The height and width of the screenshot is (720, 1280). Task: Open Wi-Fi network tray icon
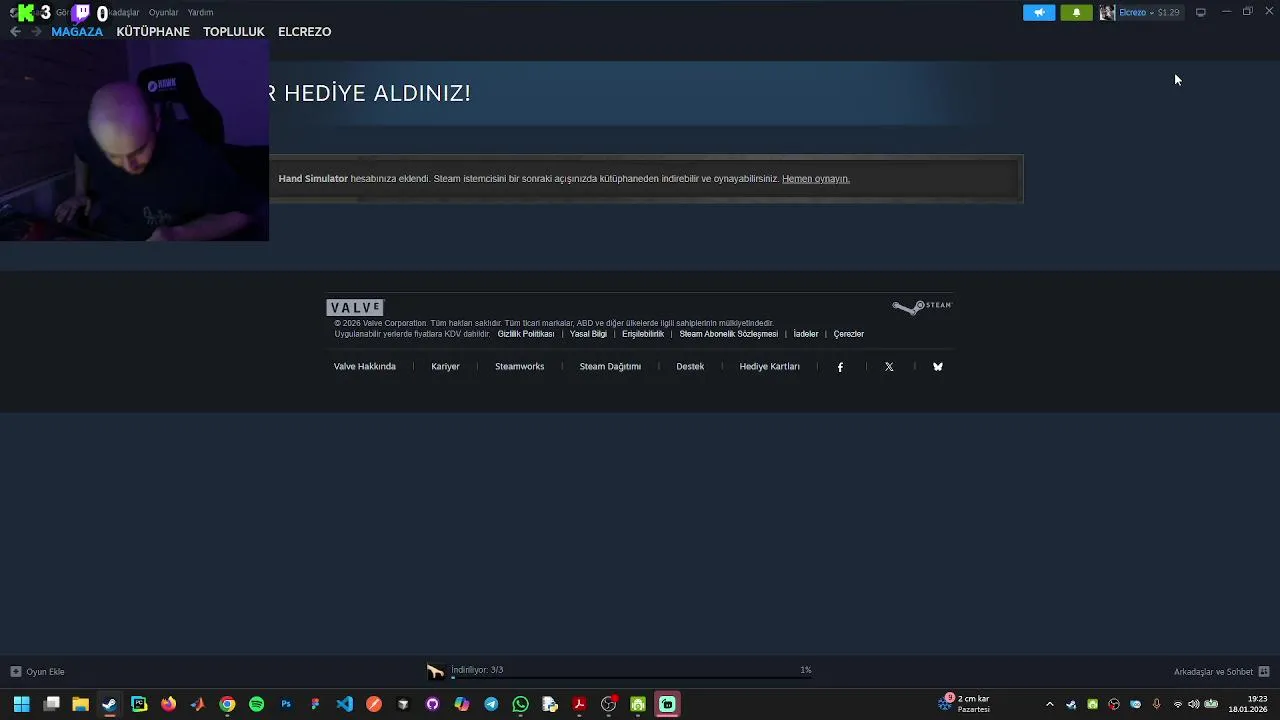tap(1178, 705)
